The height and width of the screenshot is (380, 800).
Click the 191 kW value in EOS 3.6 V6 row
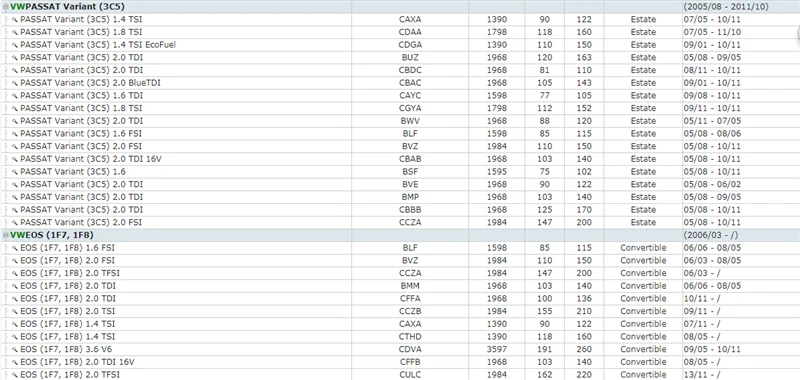click(x=545, y=349)
